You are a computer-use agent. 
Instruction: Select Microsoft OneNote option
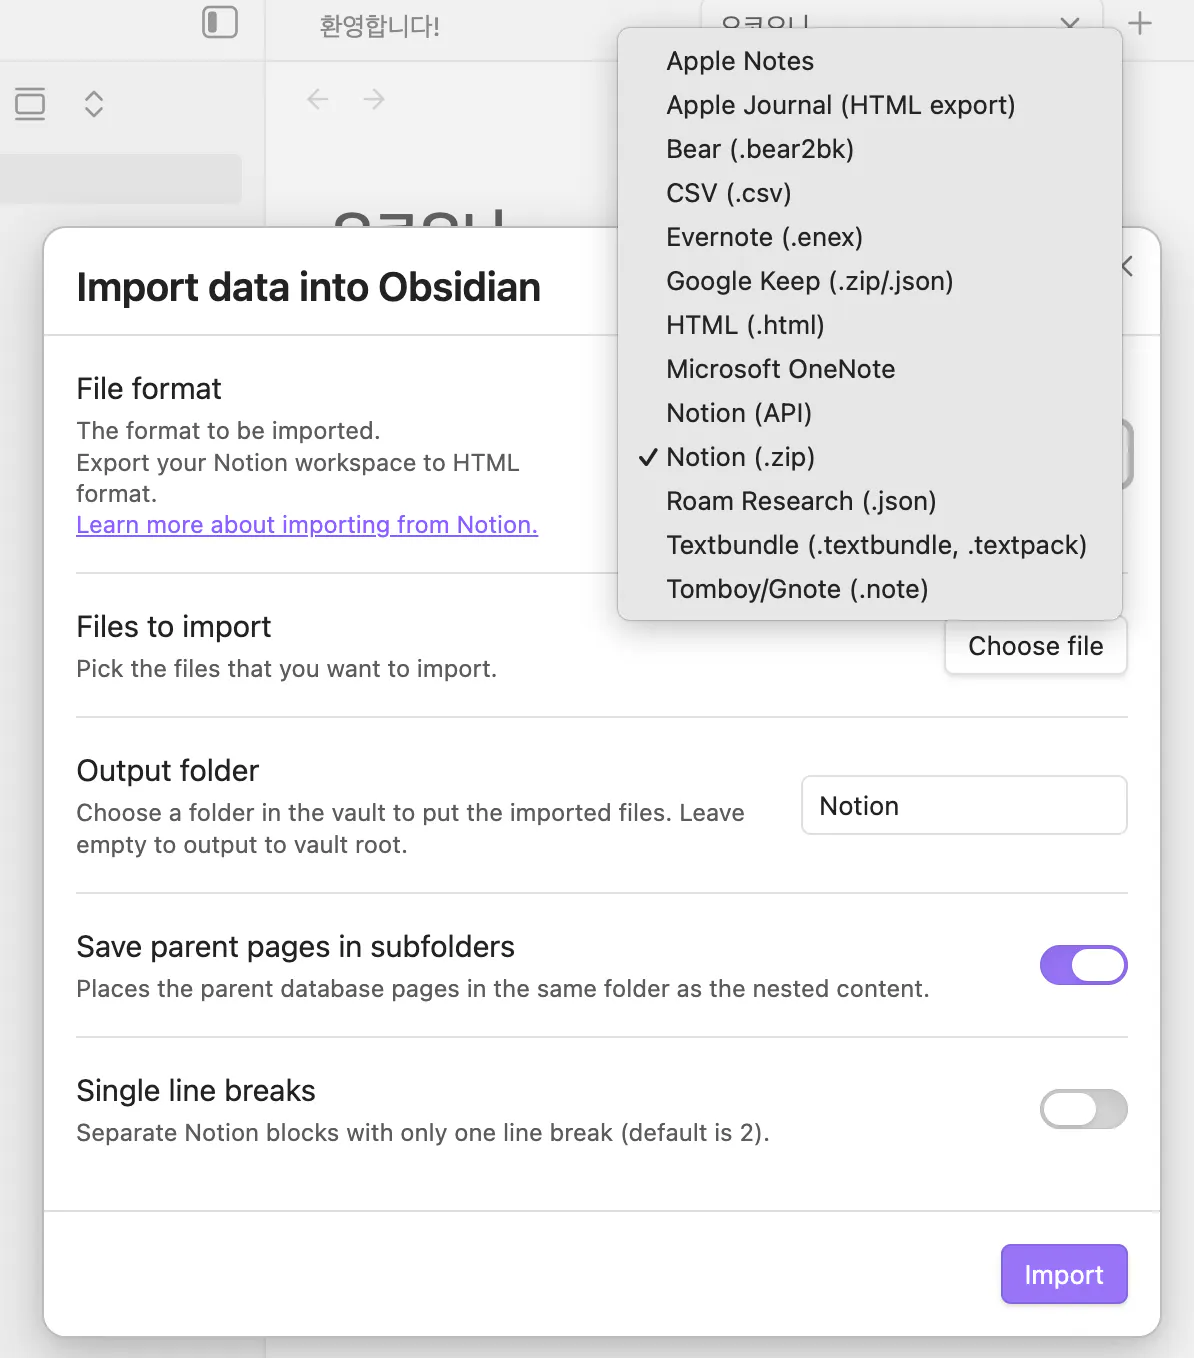(x=780, y=369)
